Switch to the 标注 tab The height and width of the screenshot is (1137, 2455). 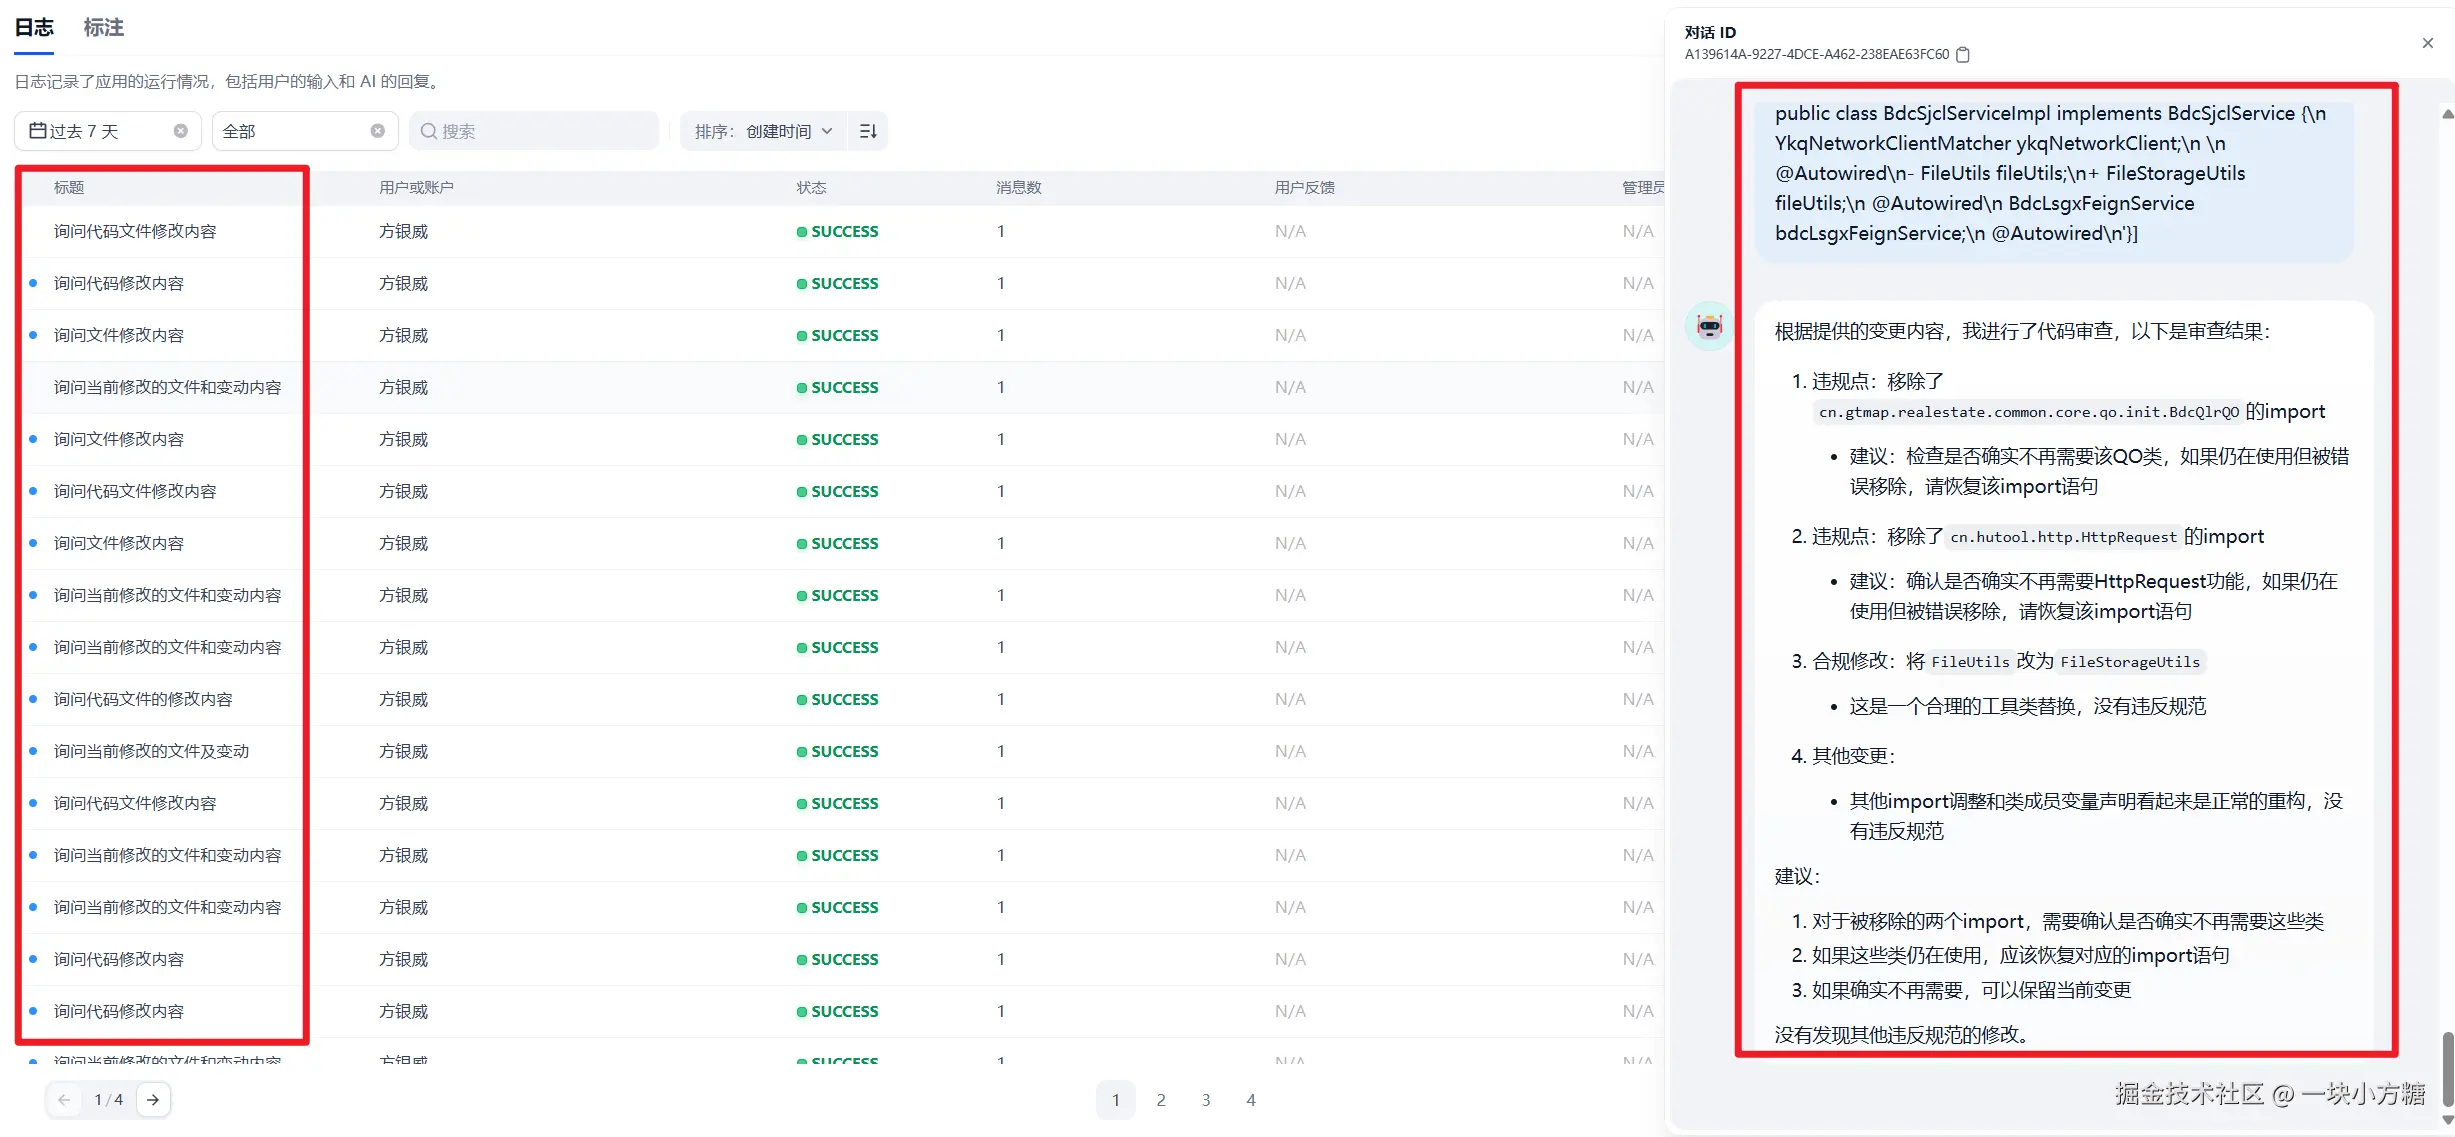click(104, 28)
